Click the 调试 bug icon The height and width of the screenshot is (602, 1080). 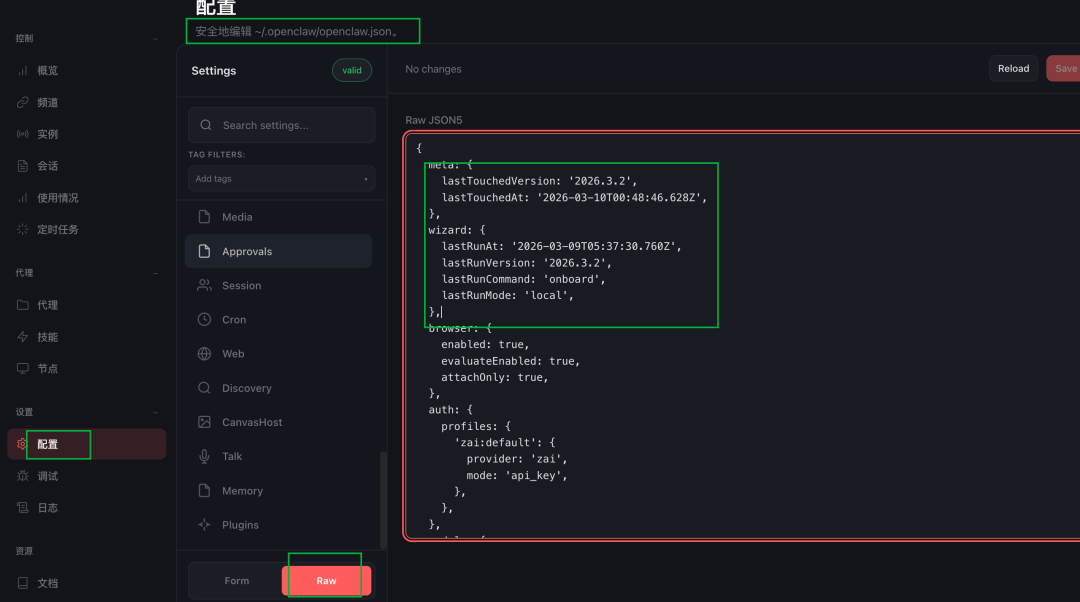[23, 476]
